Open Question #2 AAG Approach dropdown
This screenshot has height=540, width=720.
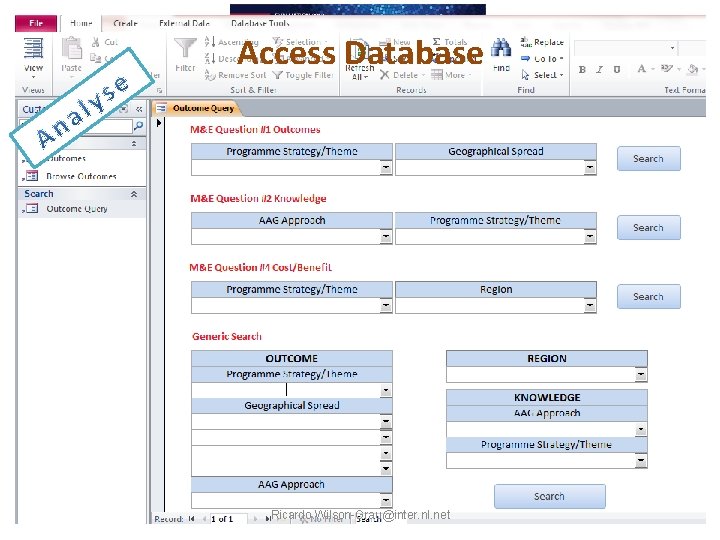point(386,237)
